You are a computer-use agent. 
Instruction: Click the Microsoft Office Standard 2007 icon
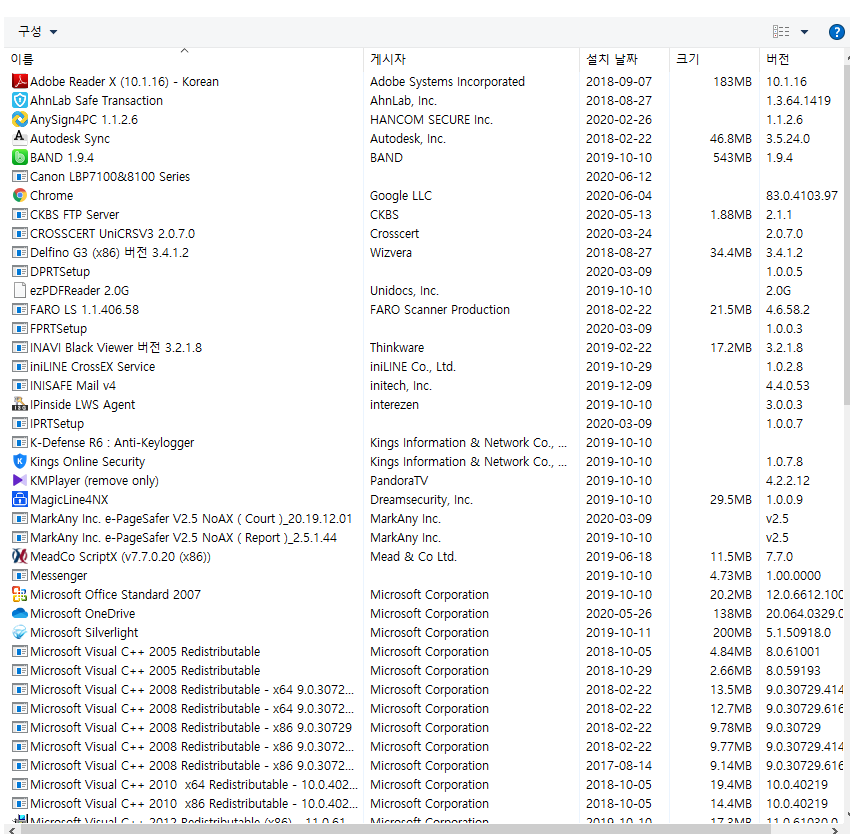20,594
